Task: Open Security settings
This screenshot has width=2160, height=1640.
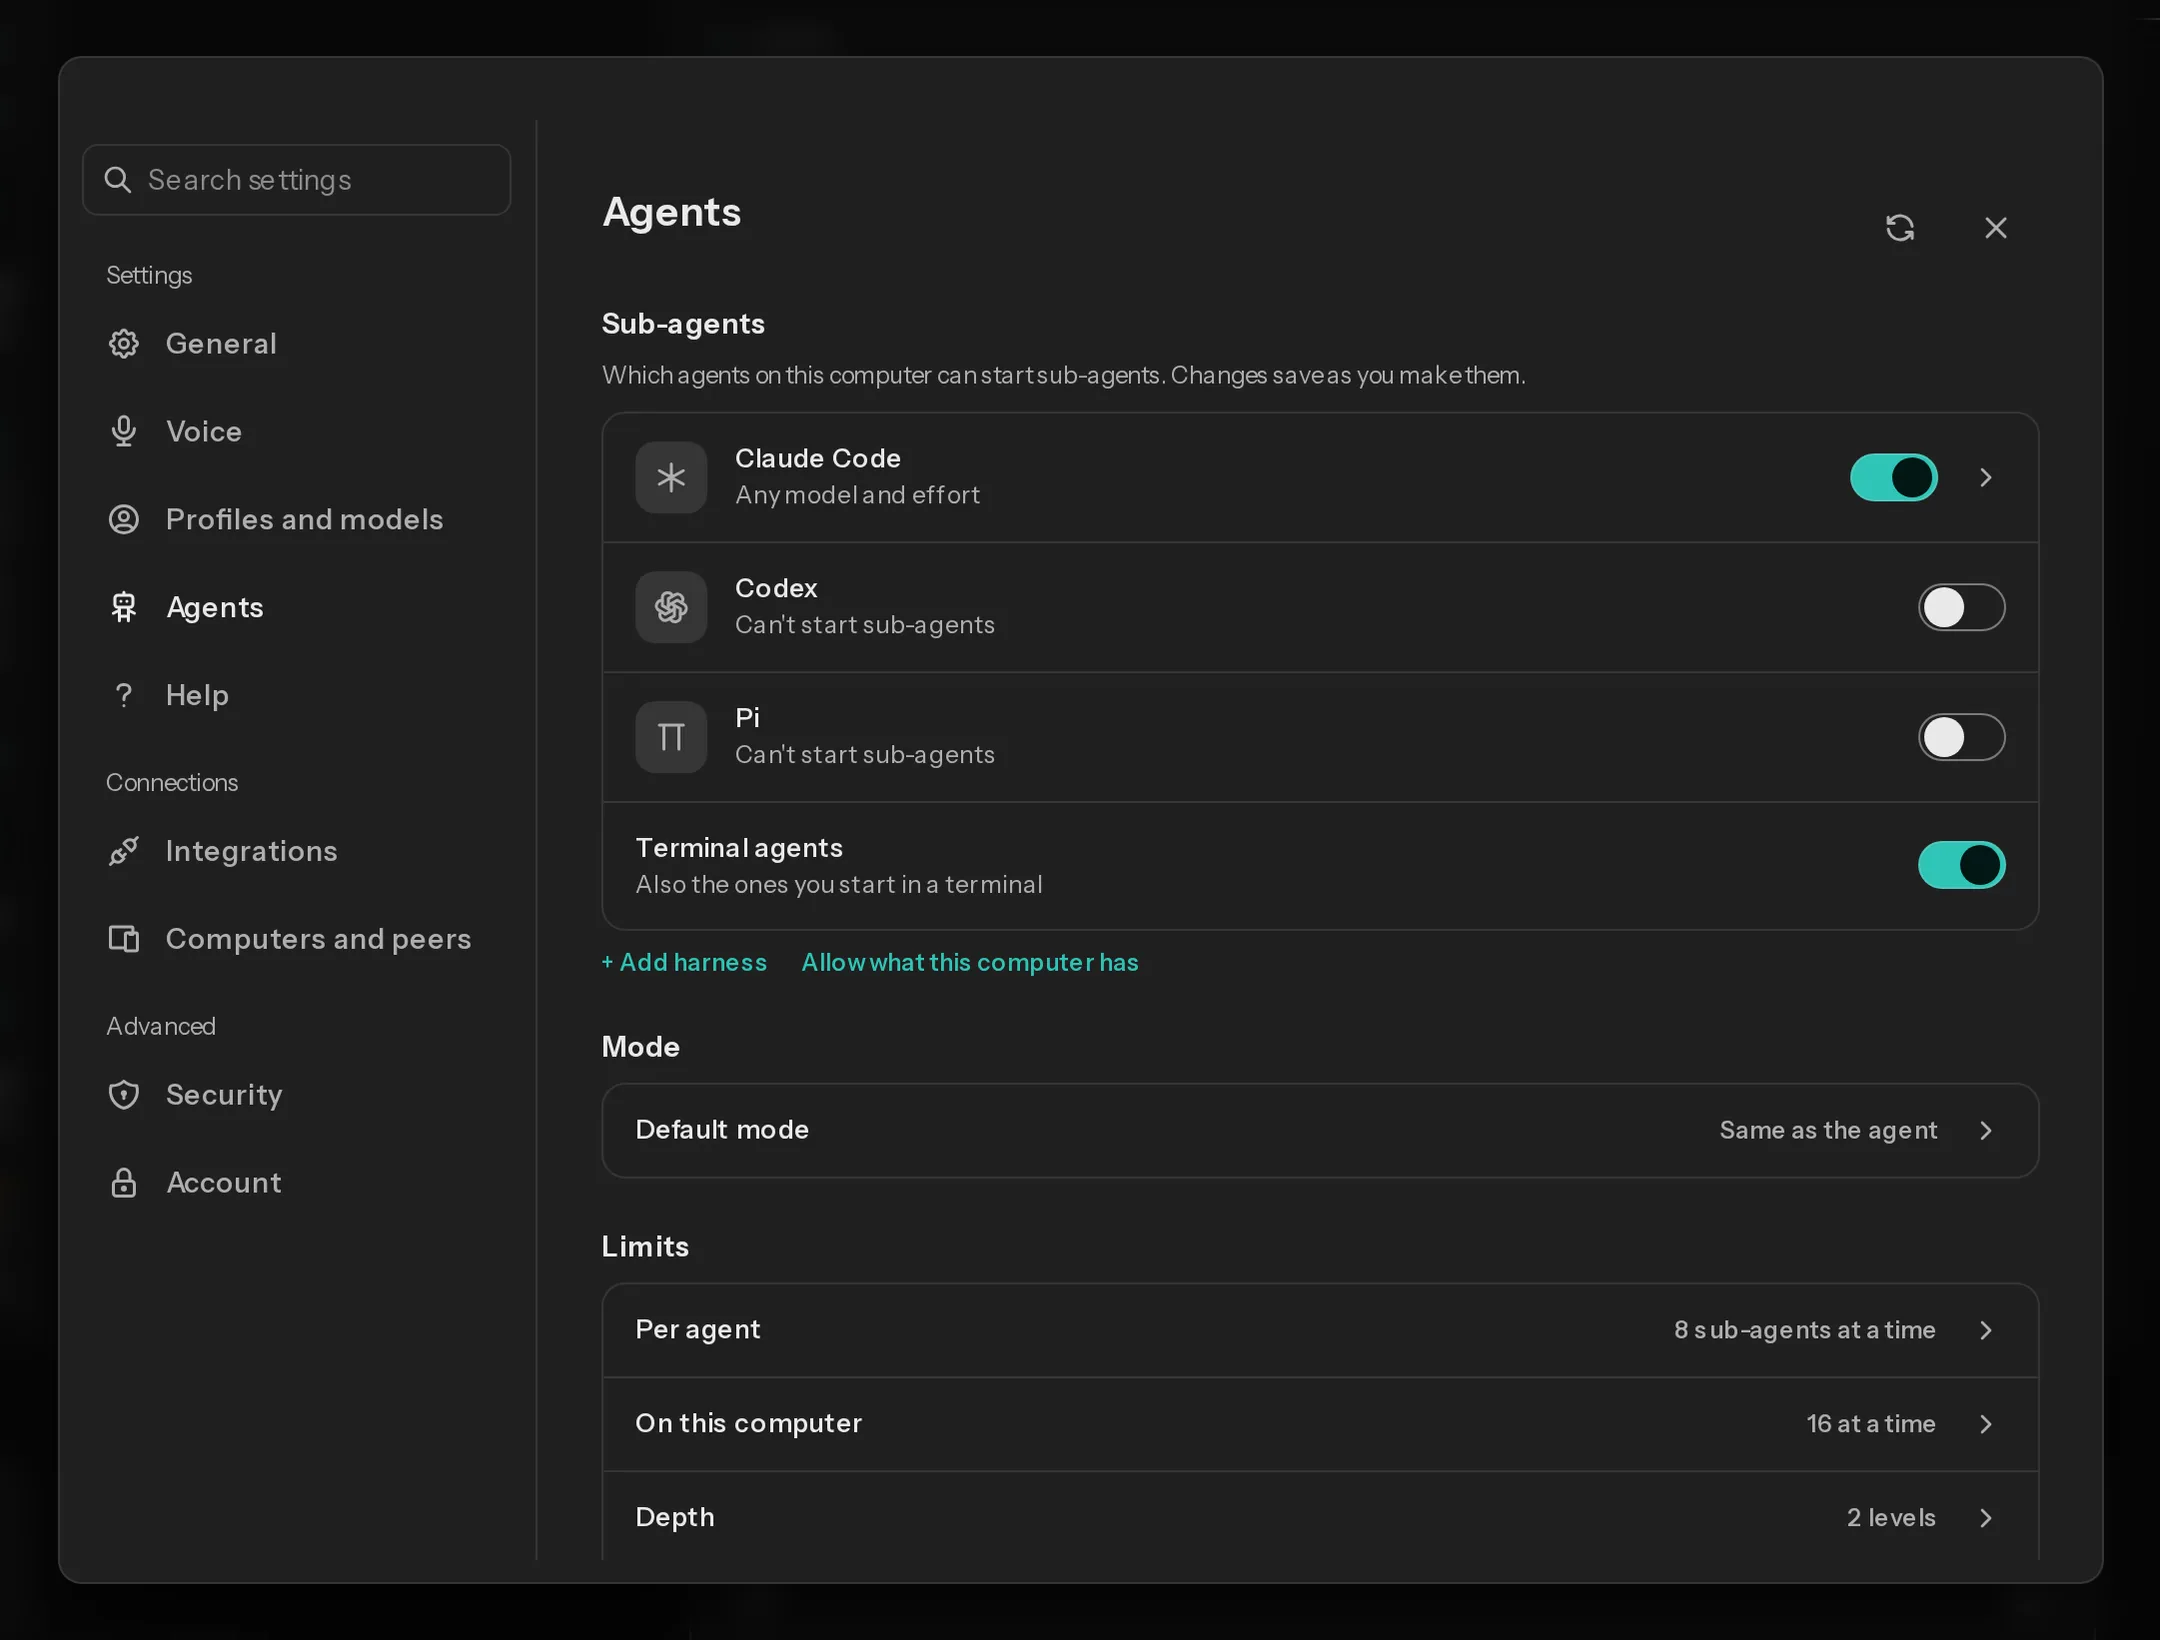Action: point(296,1095)
